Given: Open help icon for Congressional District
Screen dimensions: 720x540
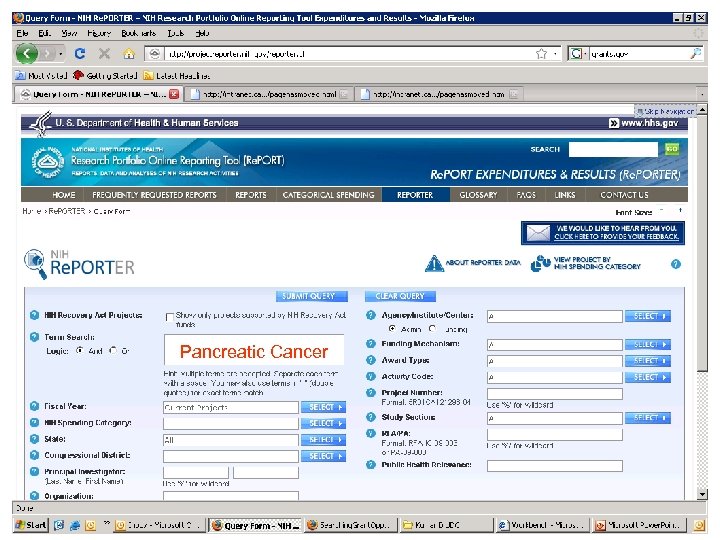Looking at the screenshot, I should 34,455.
